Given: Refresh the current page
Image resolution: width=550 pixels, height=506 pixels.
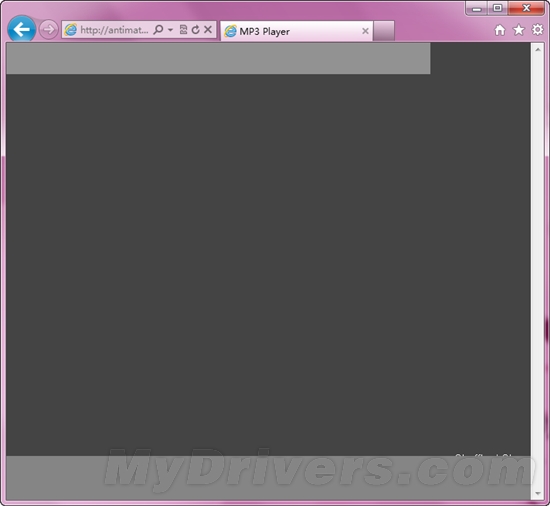Looking at the screenshot, I should (196, 29).
